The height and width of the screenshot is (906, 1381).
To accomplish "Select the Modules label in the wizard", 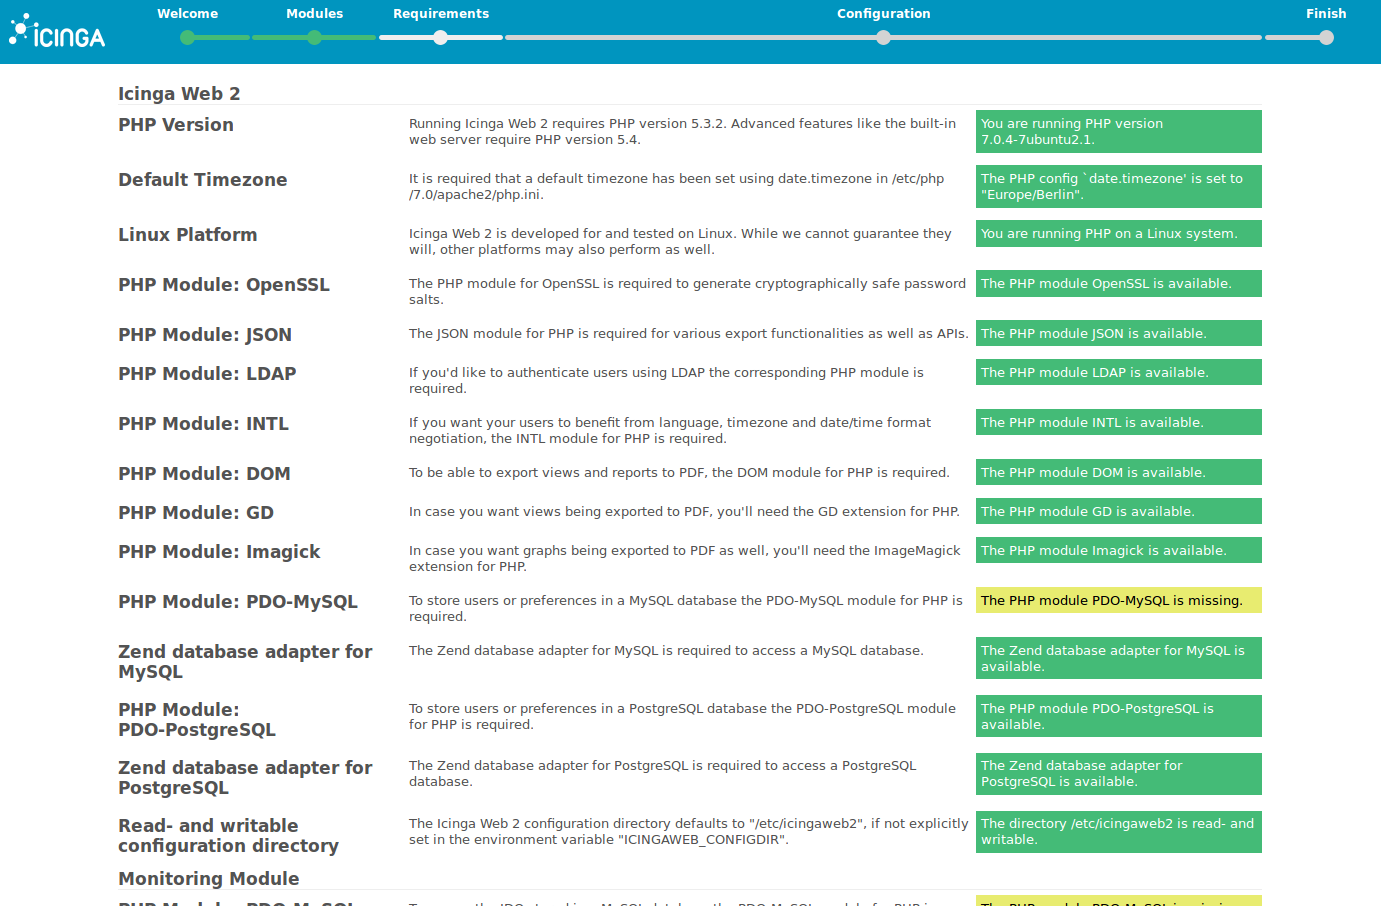I will click(314, 13).
